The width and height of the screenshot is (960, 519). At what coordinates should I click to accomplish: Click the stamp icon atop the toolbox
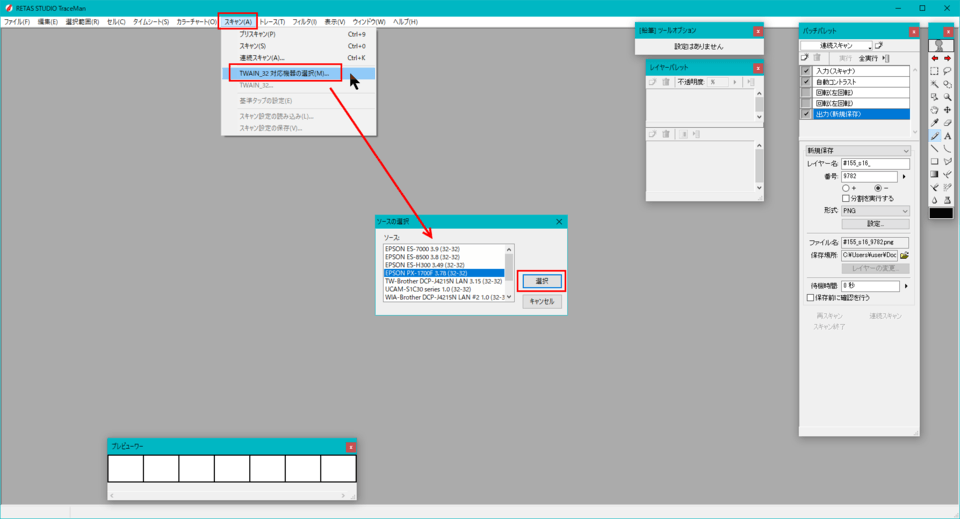point(940,45)
